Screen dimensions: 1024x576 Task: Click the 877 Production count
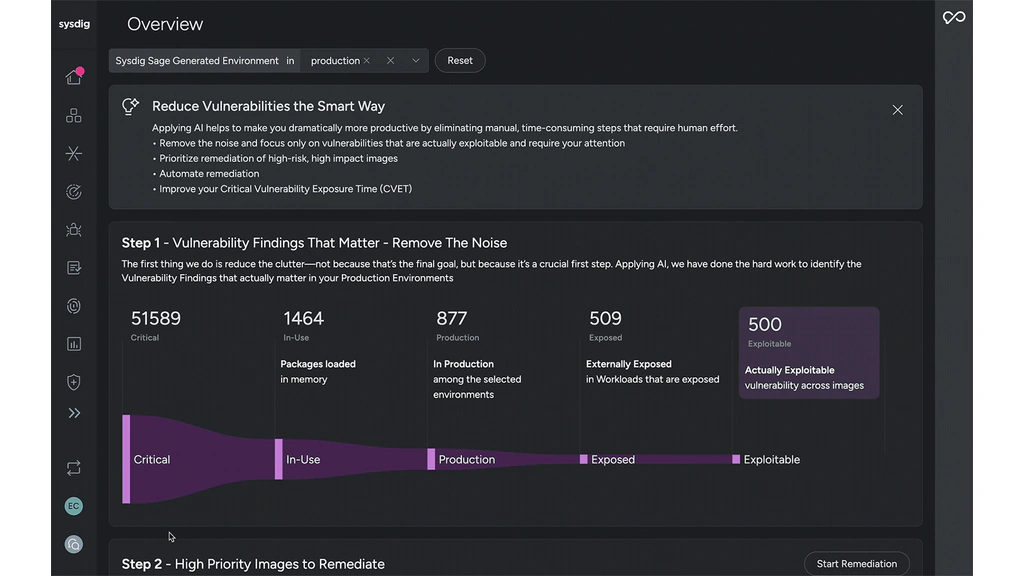(x=451, y=318)
